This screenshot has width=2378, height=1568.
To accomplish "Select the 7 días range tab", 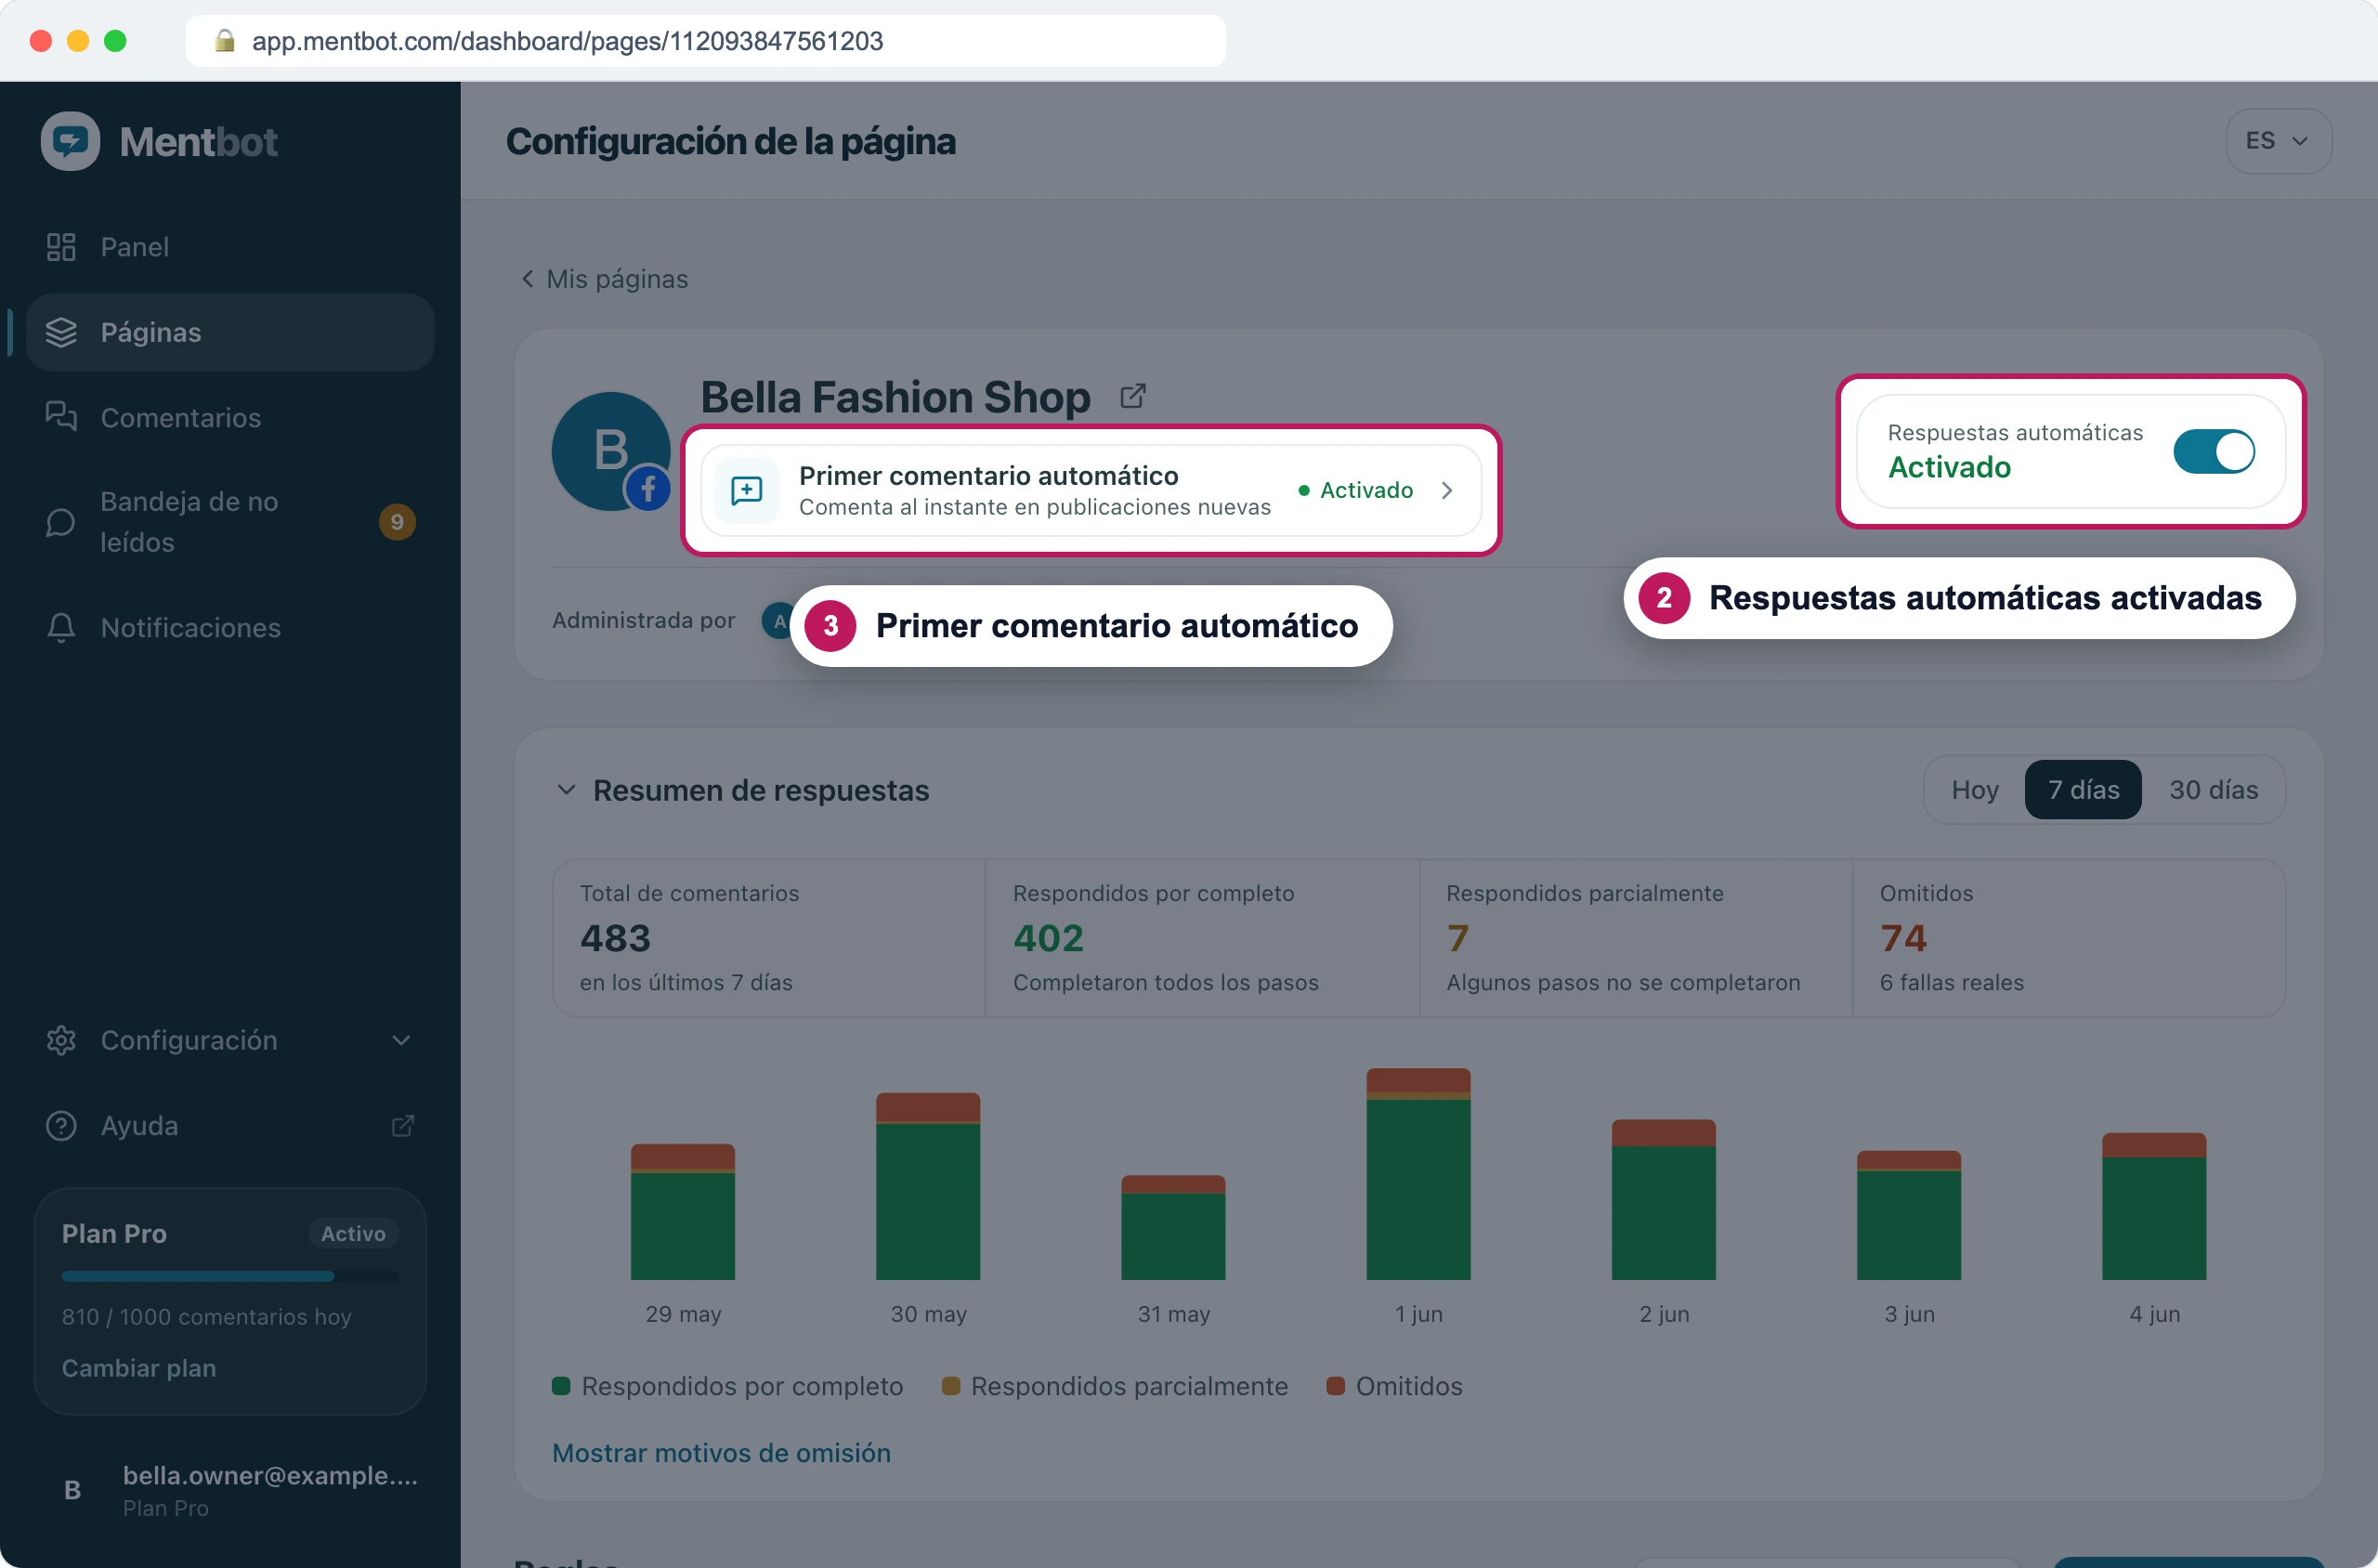I will click(2082, 790).
